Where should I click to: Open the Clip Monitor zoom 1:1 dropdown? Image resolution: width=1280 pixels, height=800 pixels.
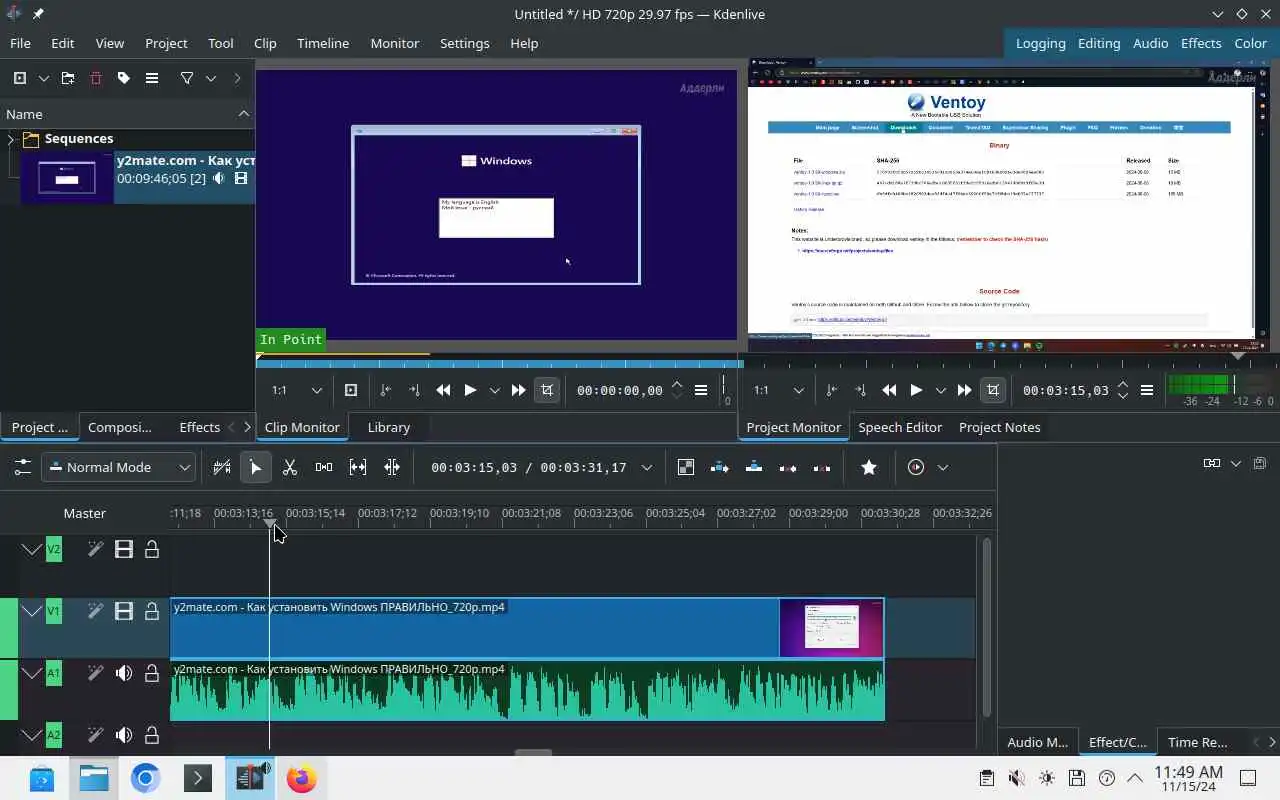pos(297,390)
